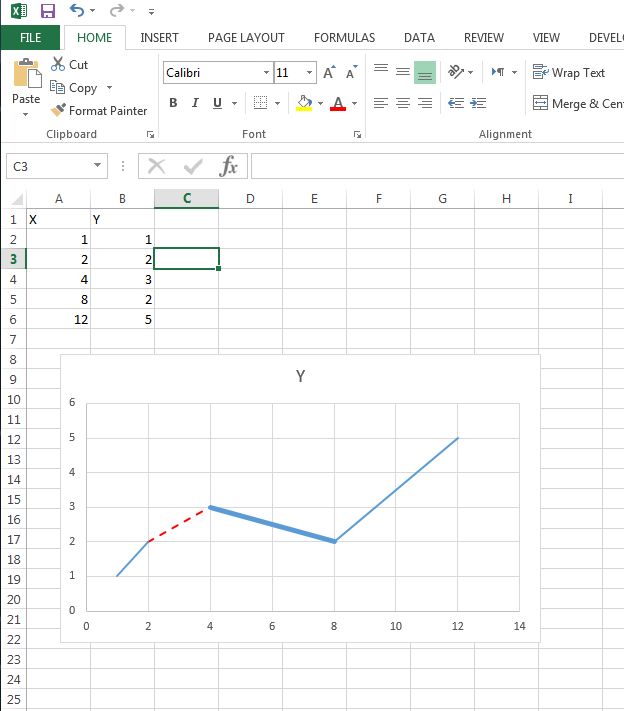Click inside the formula bar input

coord(437,166)
